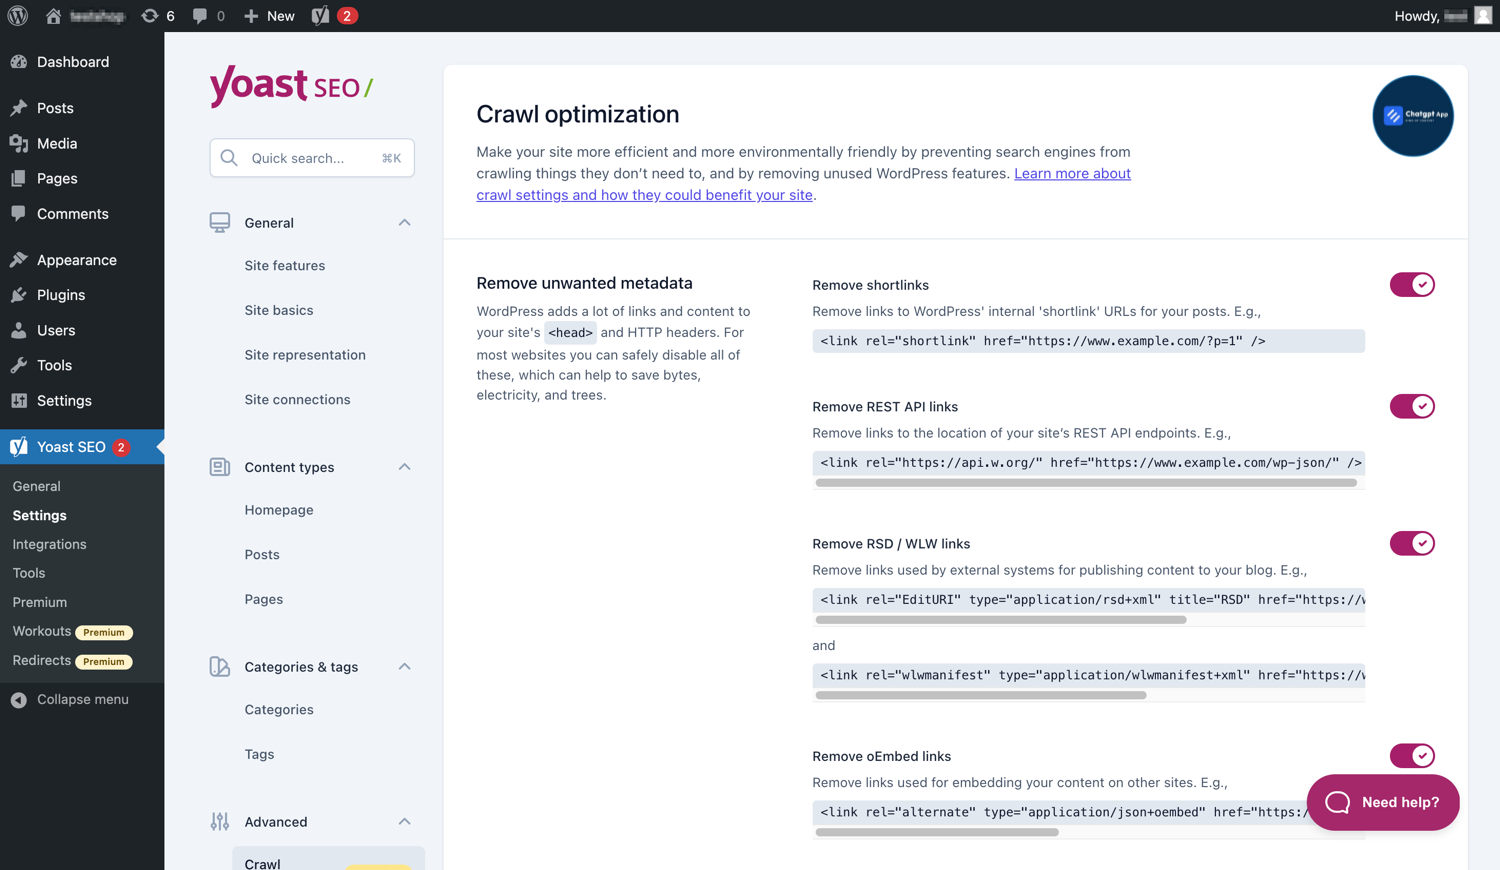Click the Yoast SEO logo
Viewport: 1500px width, 870px height.
(291, 86)
